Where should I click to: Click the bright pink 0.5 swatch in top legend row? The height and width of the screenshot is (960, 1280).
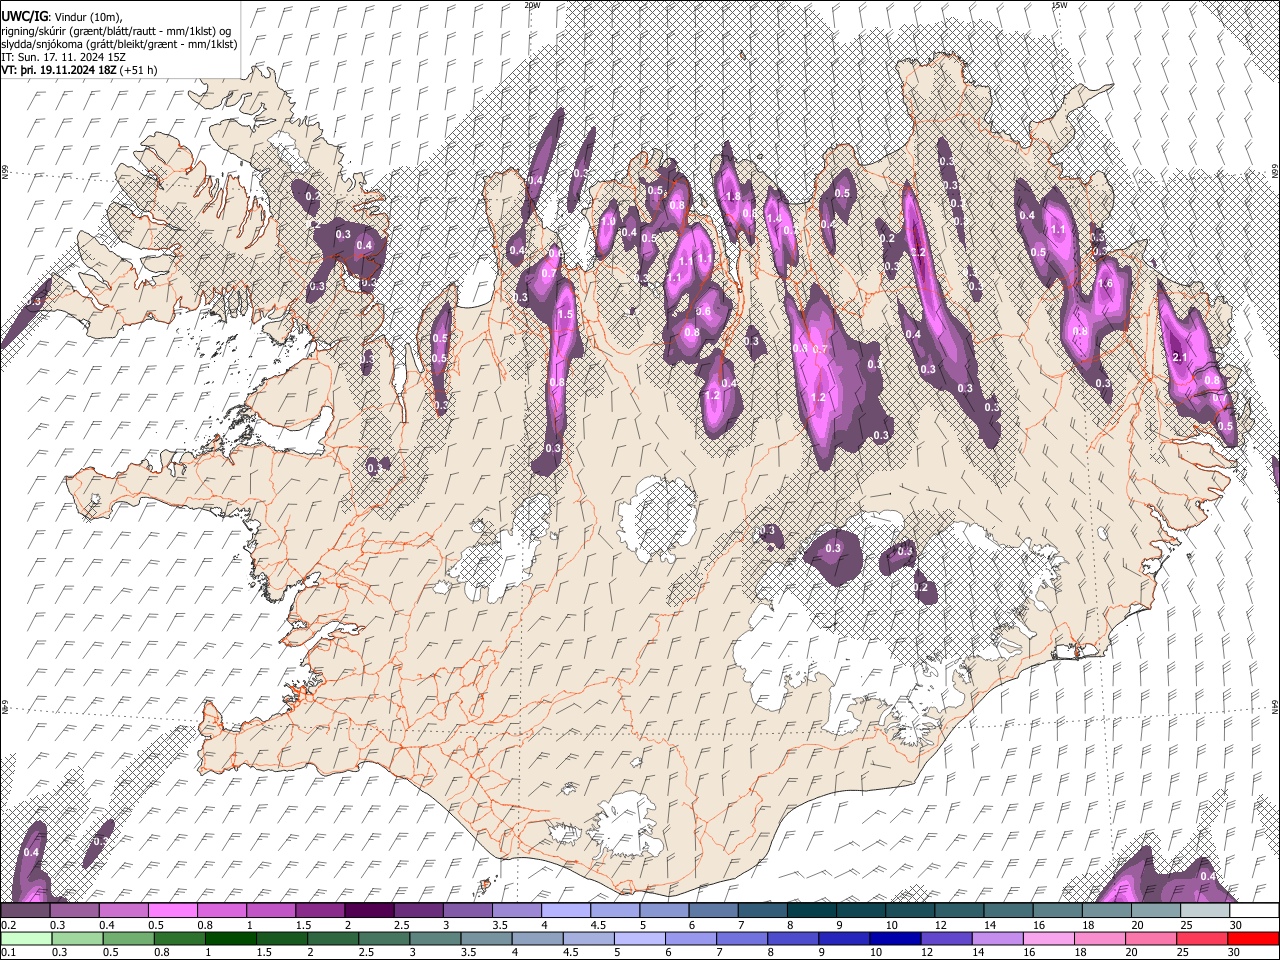(172, 911)
